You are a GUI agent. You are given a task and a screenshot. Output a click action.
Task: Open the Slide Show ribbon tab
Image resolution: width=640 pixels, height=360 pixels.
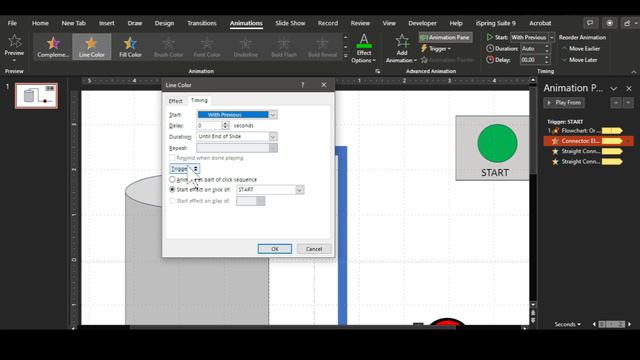[x=290, y=23]
